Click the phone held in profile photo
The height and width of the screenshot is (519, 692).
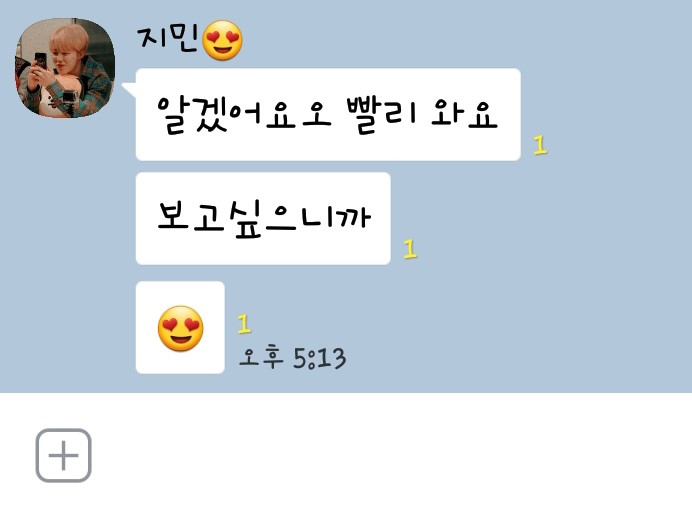coord(41,61)
